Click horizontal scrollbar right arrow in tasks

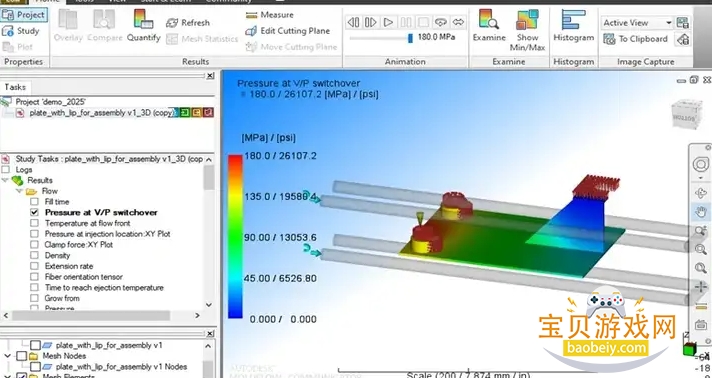[198, 315]
